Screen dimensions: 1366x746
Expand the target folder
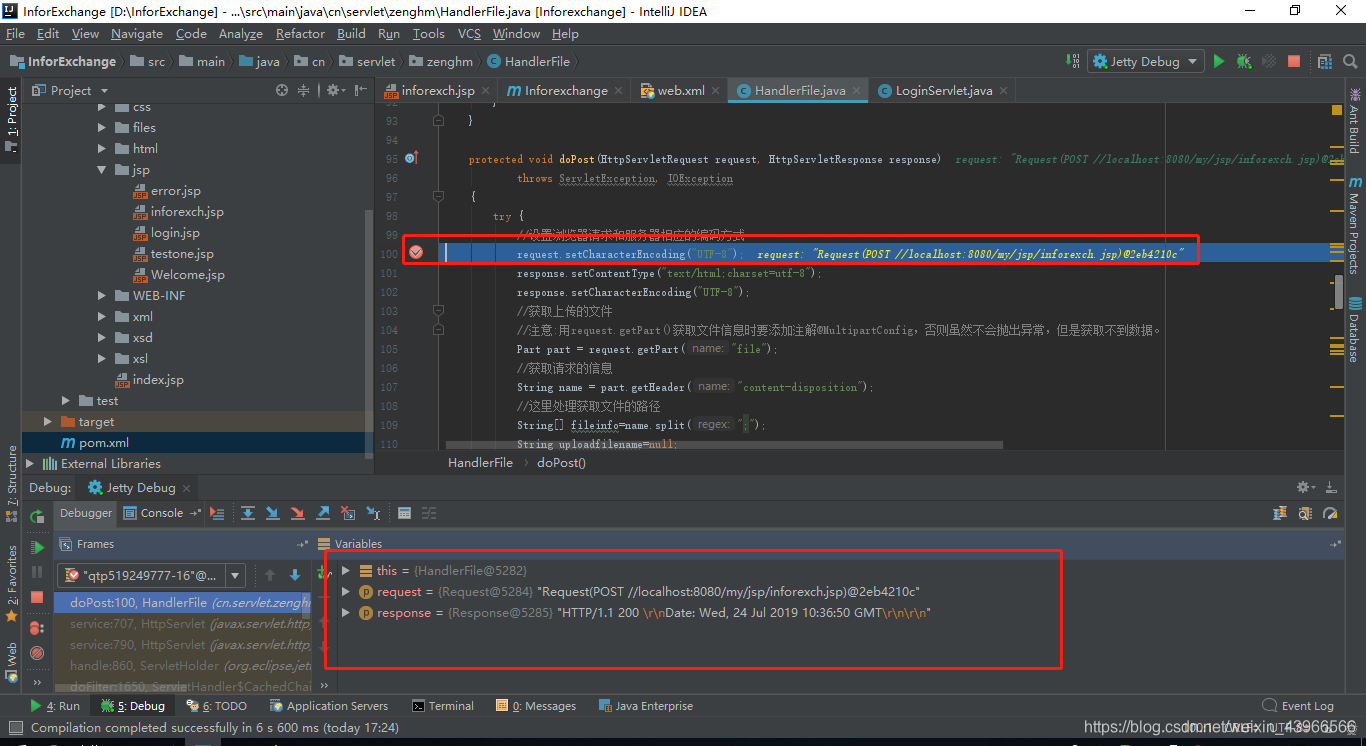[x=47, y=422]
